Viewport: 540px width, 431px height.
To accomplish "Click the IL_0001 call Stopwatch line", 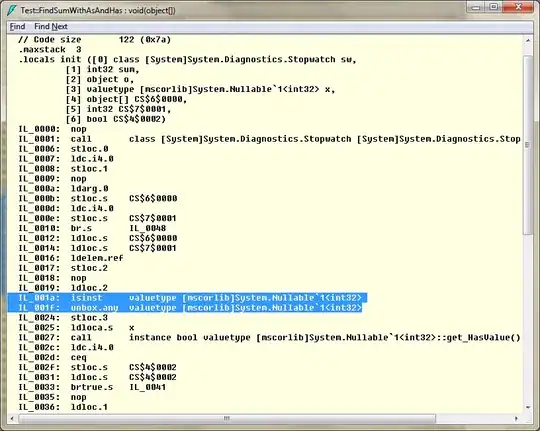I will click(x=269, y=139).
